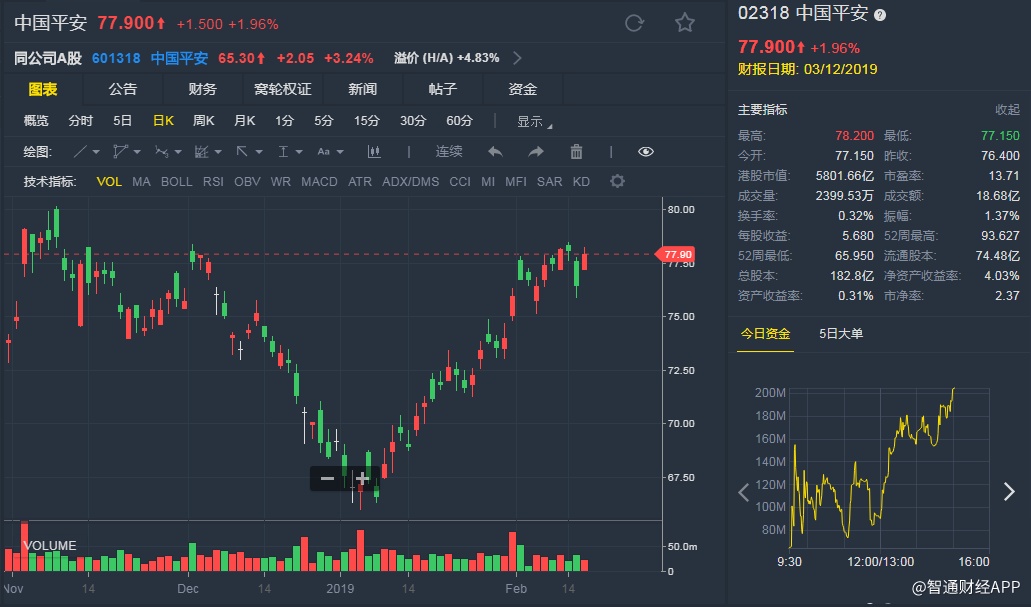Enable the MACD technical indicator
Viewport: 1031px width, 607px height.
[319, 182]
